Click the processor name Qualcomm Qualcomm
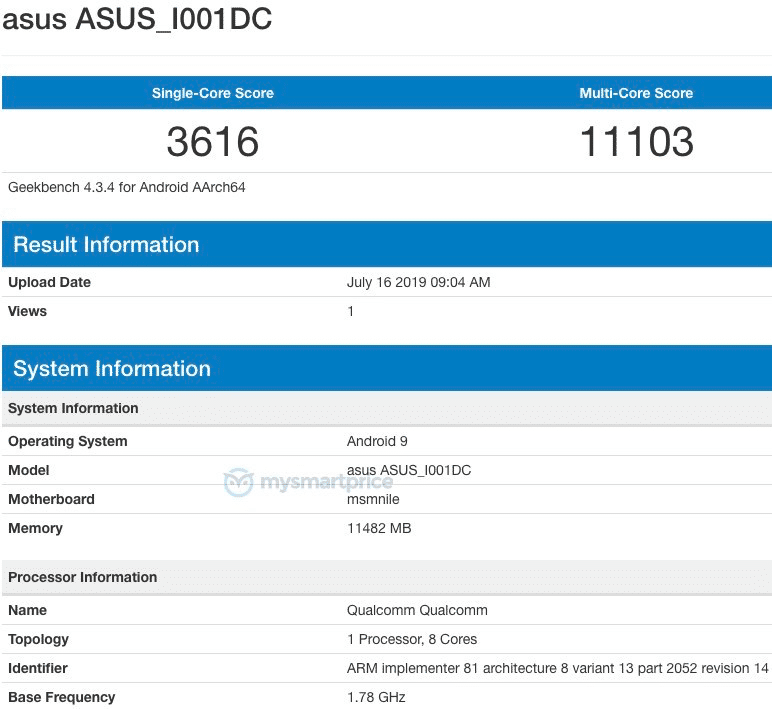This screenshot has height=709, width=772. 417,610
